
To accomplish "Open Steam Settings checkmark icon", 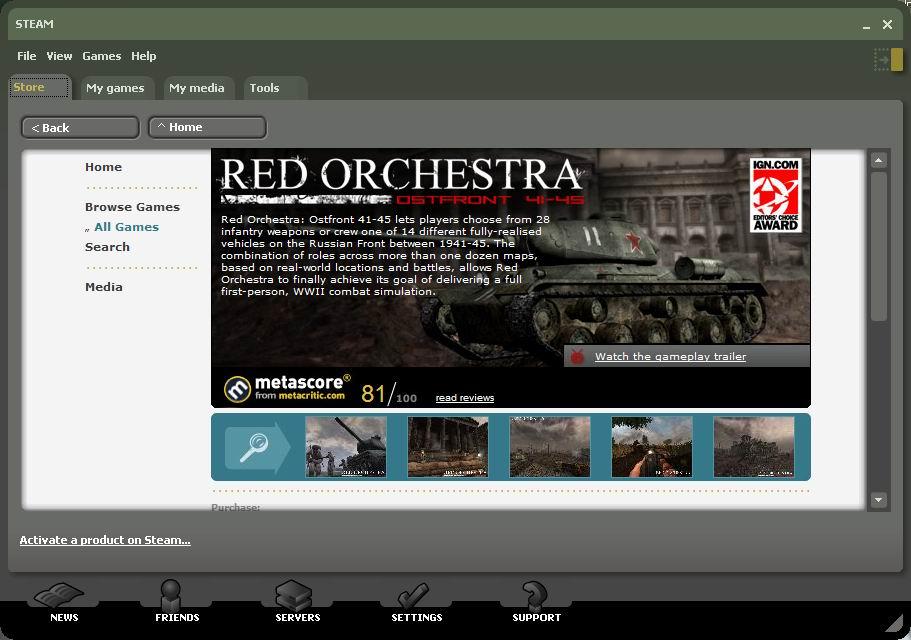I will tap(414, 596).
